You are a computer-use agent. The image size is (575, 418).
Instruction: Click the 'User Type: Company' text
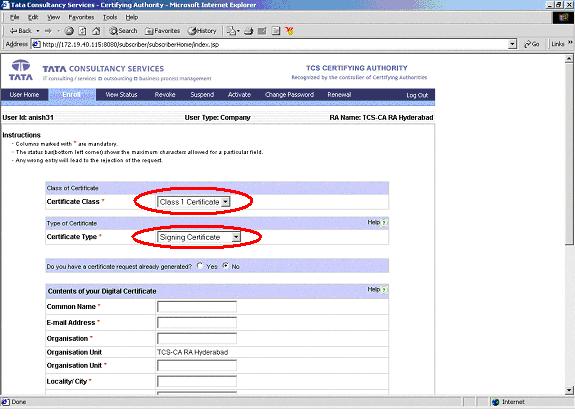(x=217, y=117)
